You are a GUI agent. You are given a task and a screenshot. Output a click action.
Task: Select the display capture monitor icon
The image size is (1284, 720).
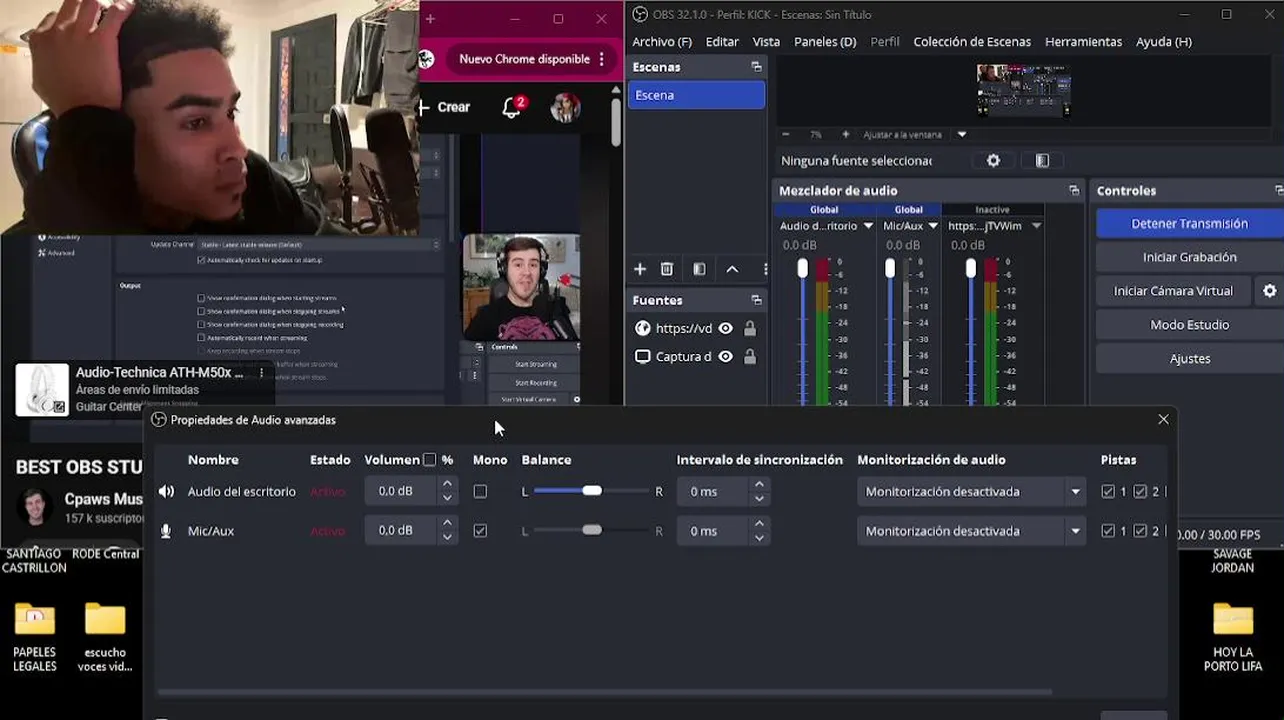(x=643, y=357)
